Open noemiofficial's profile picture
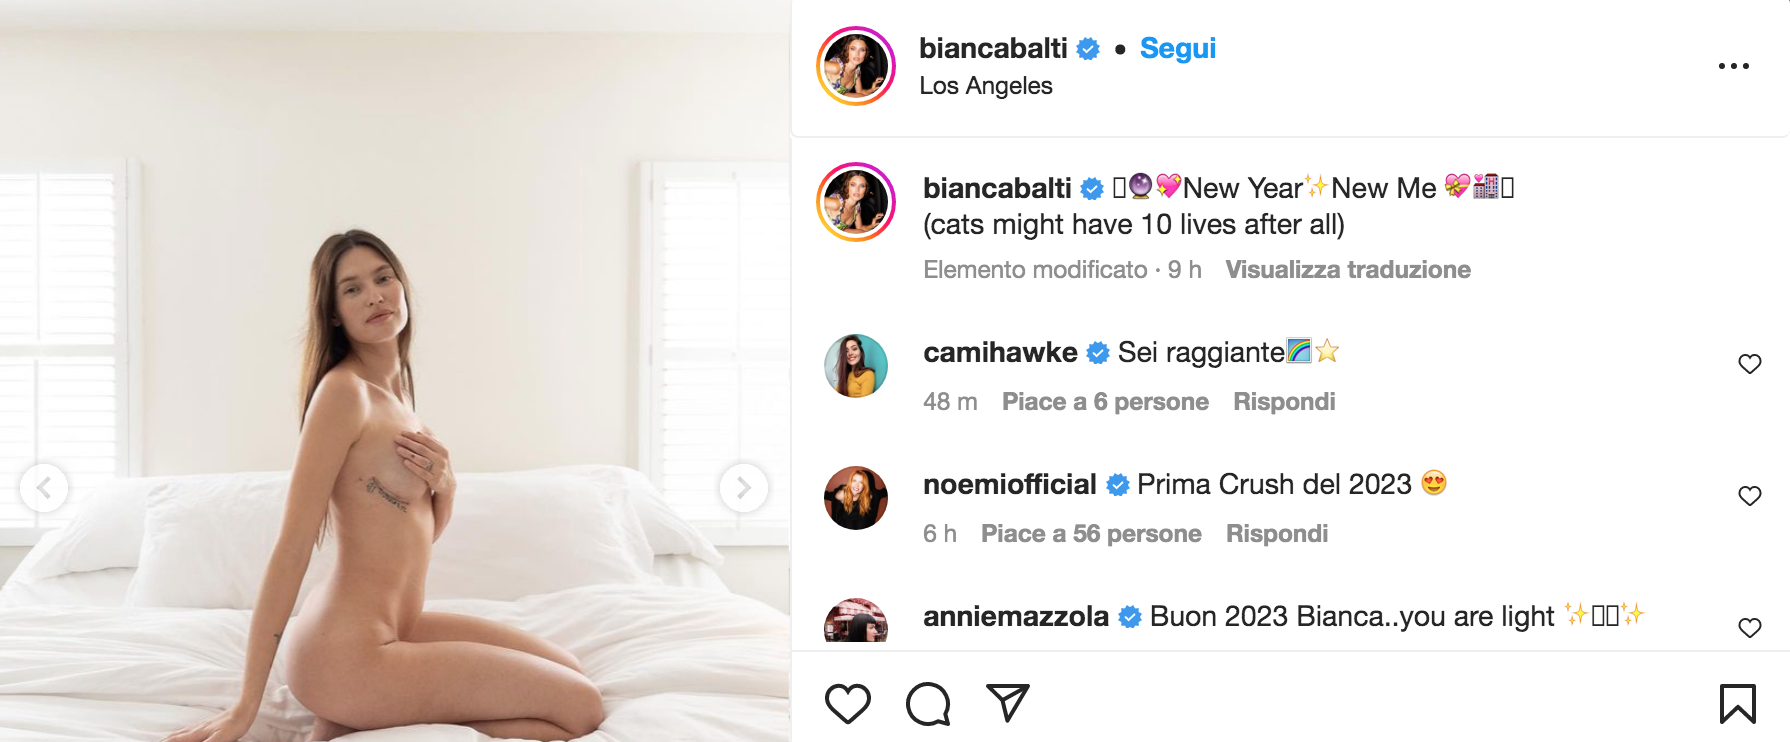 click(x=856, y=498)
